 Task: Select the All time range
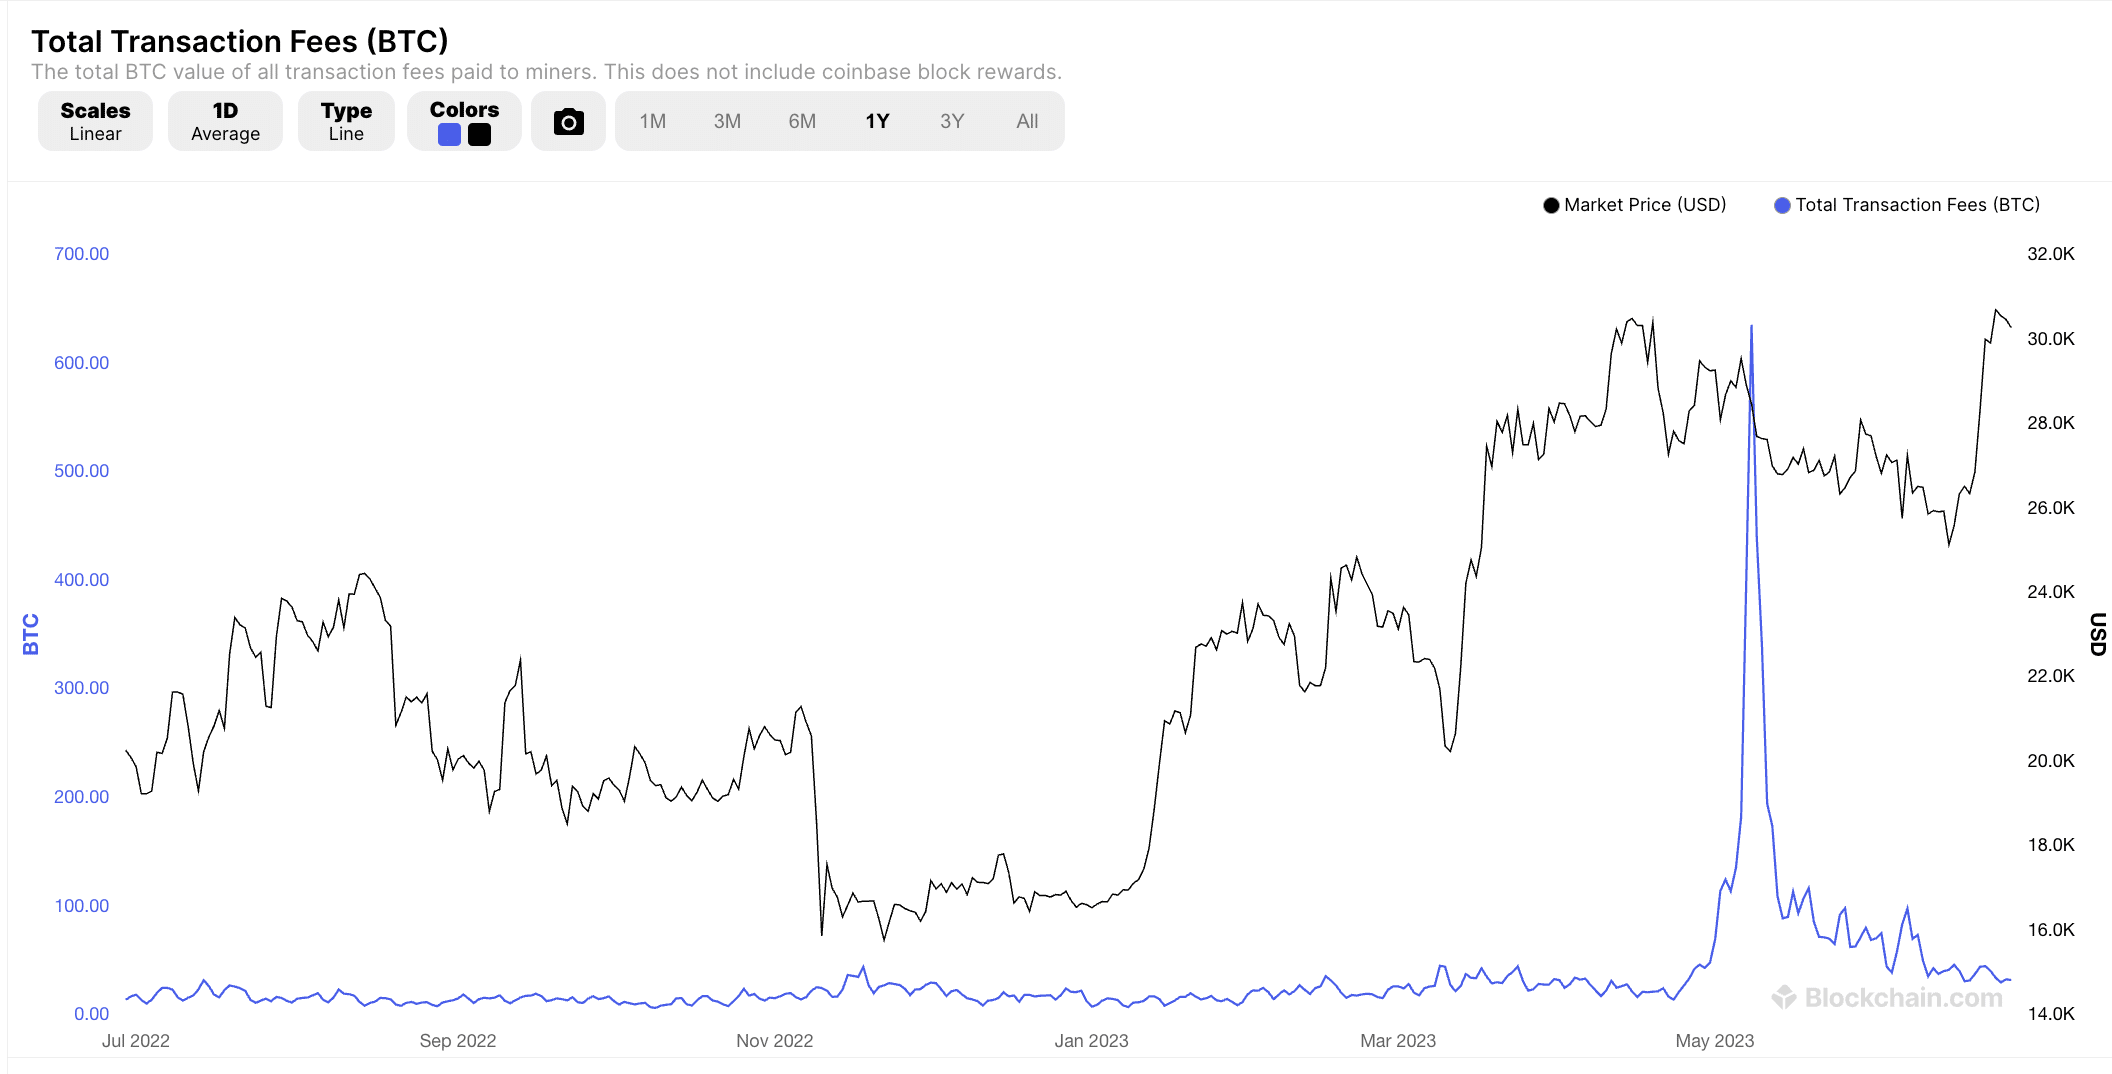(1027, 121)
